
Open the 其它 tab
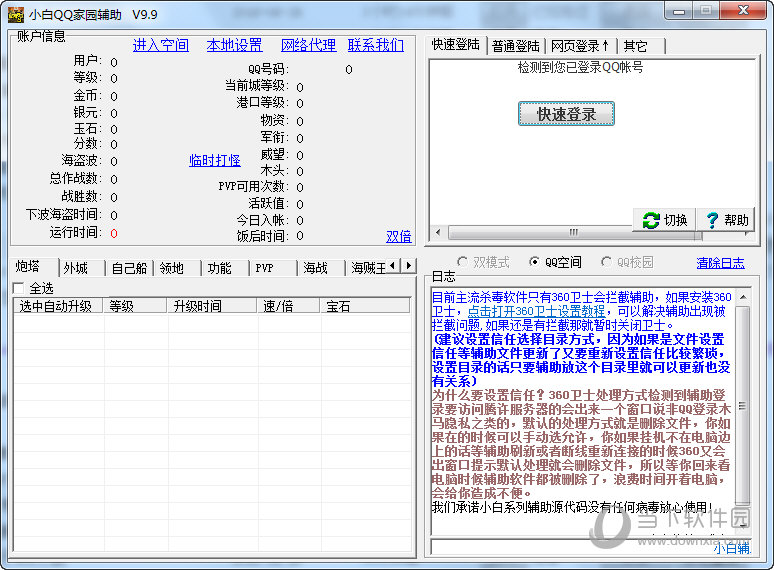[x=641, y=46]
